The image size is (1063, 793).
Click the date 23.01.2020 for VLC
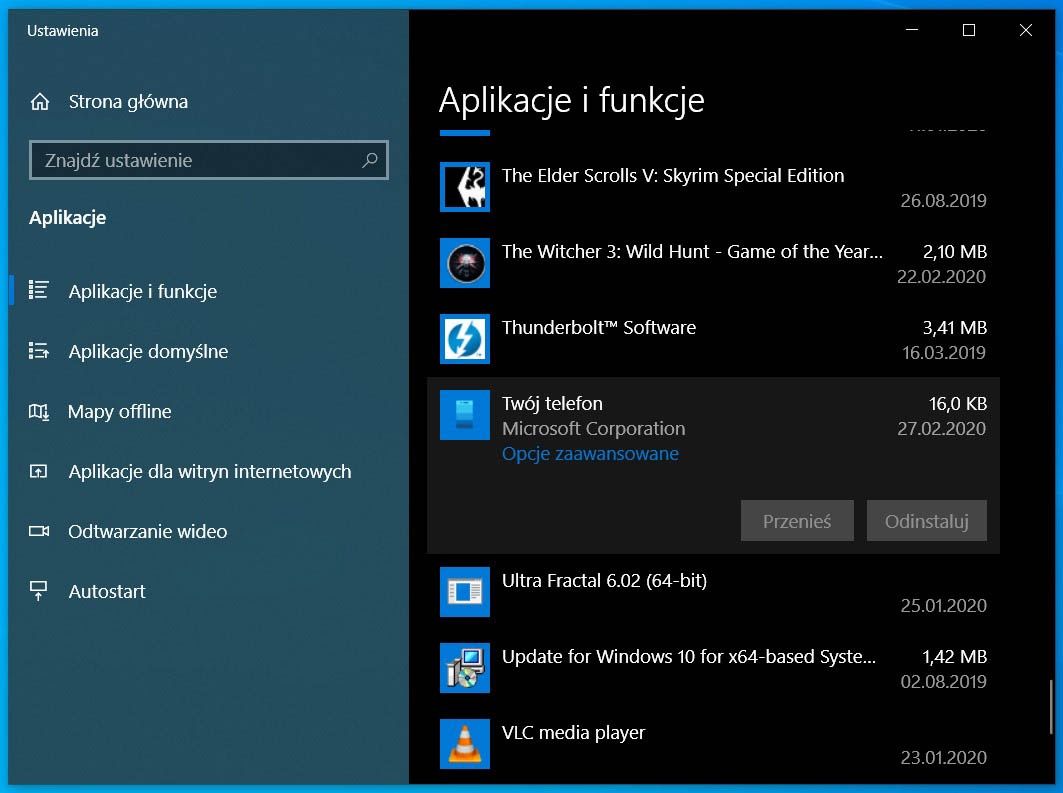tap(944, 757)
